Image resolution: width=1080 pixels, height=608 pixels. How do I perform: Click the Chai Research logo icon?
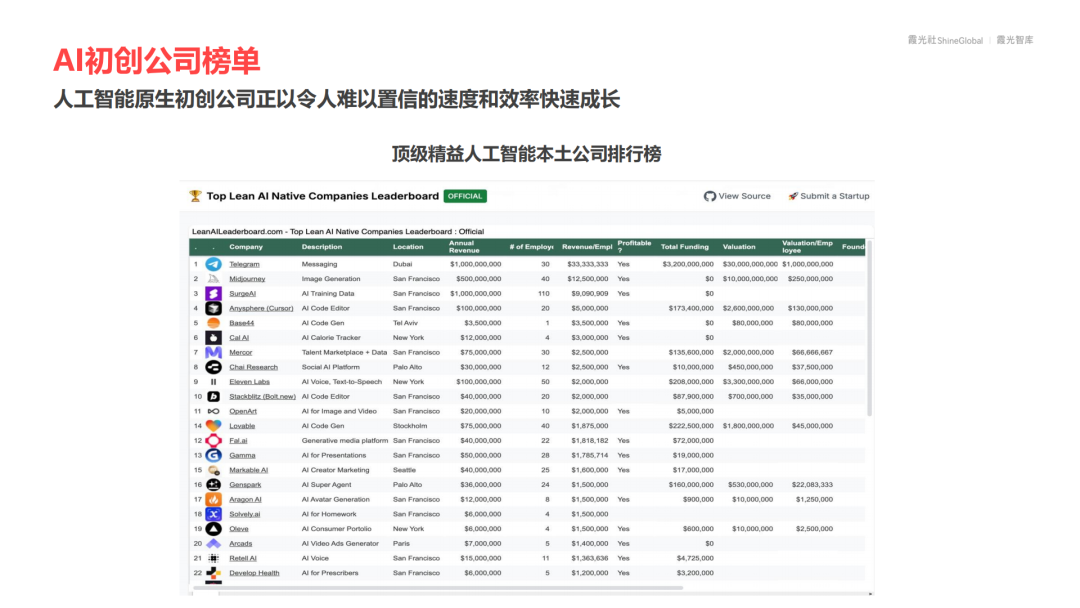[x=214, y=367]
